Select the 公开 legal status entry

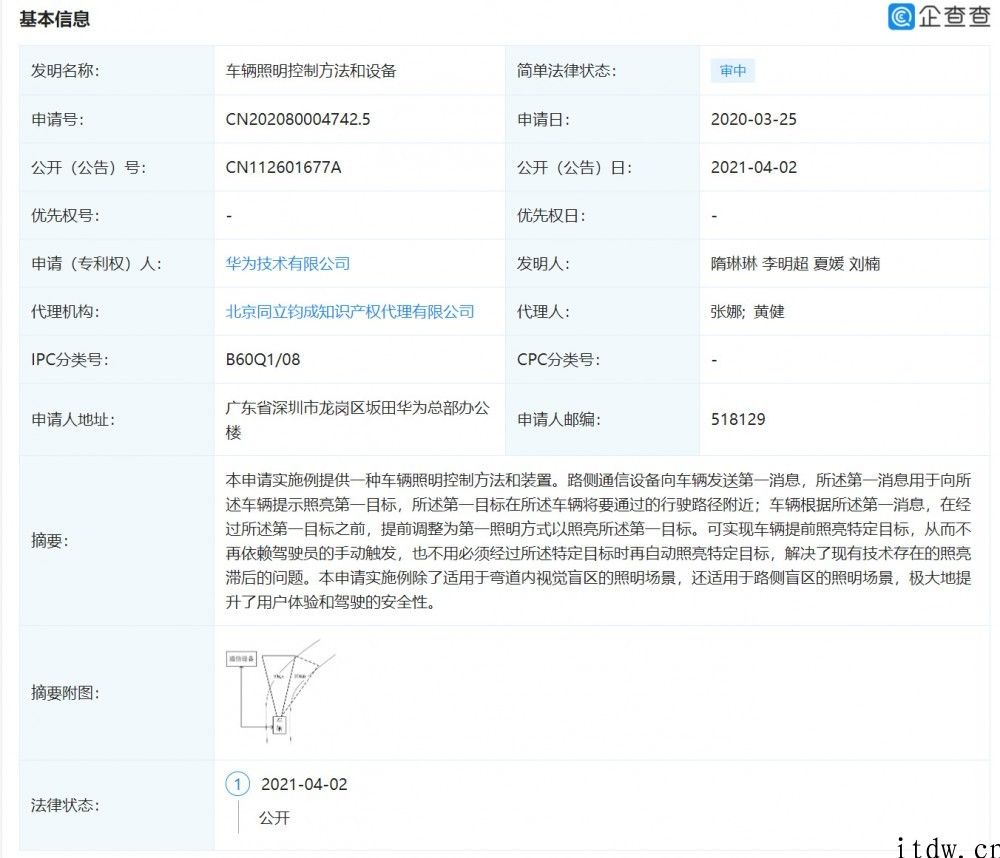tap(274, 818)
